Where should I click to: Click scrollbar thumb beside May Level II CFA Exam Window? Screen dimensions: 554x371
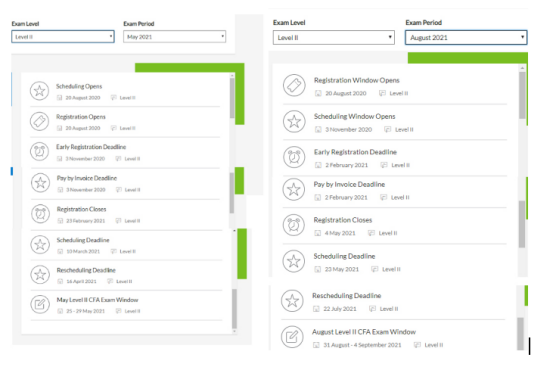234,308
